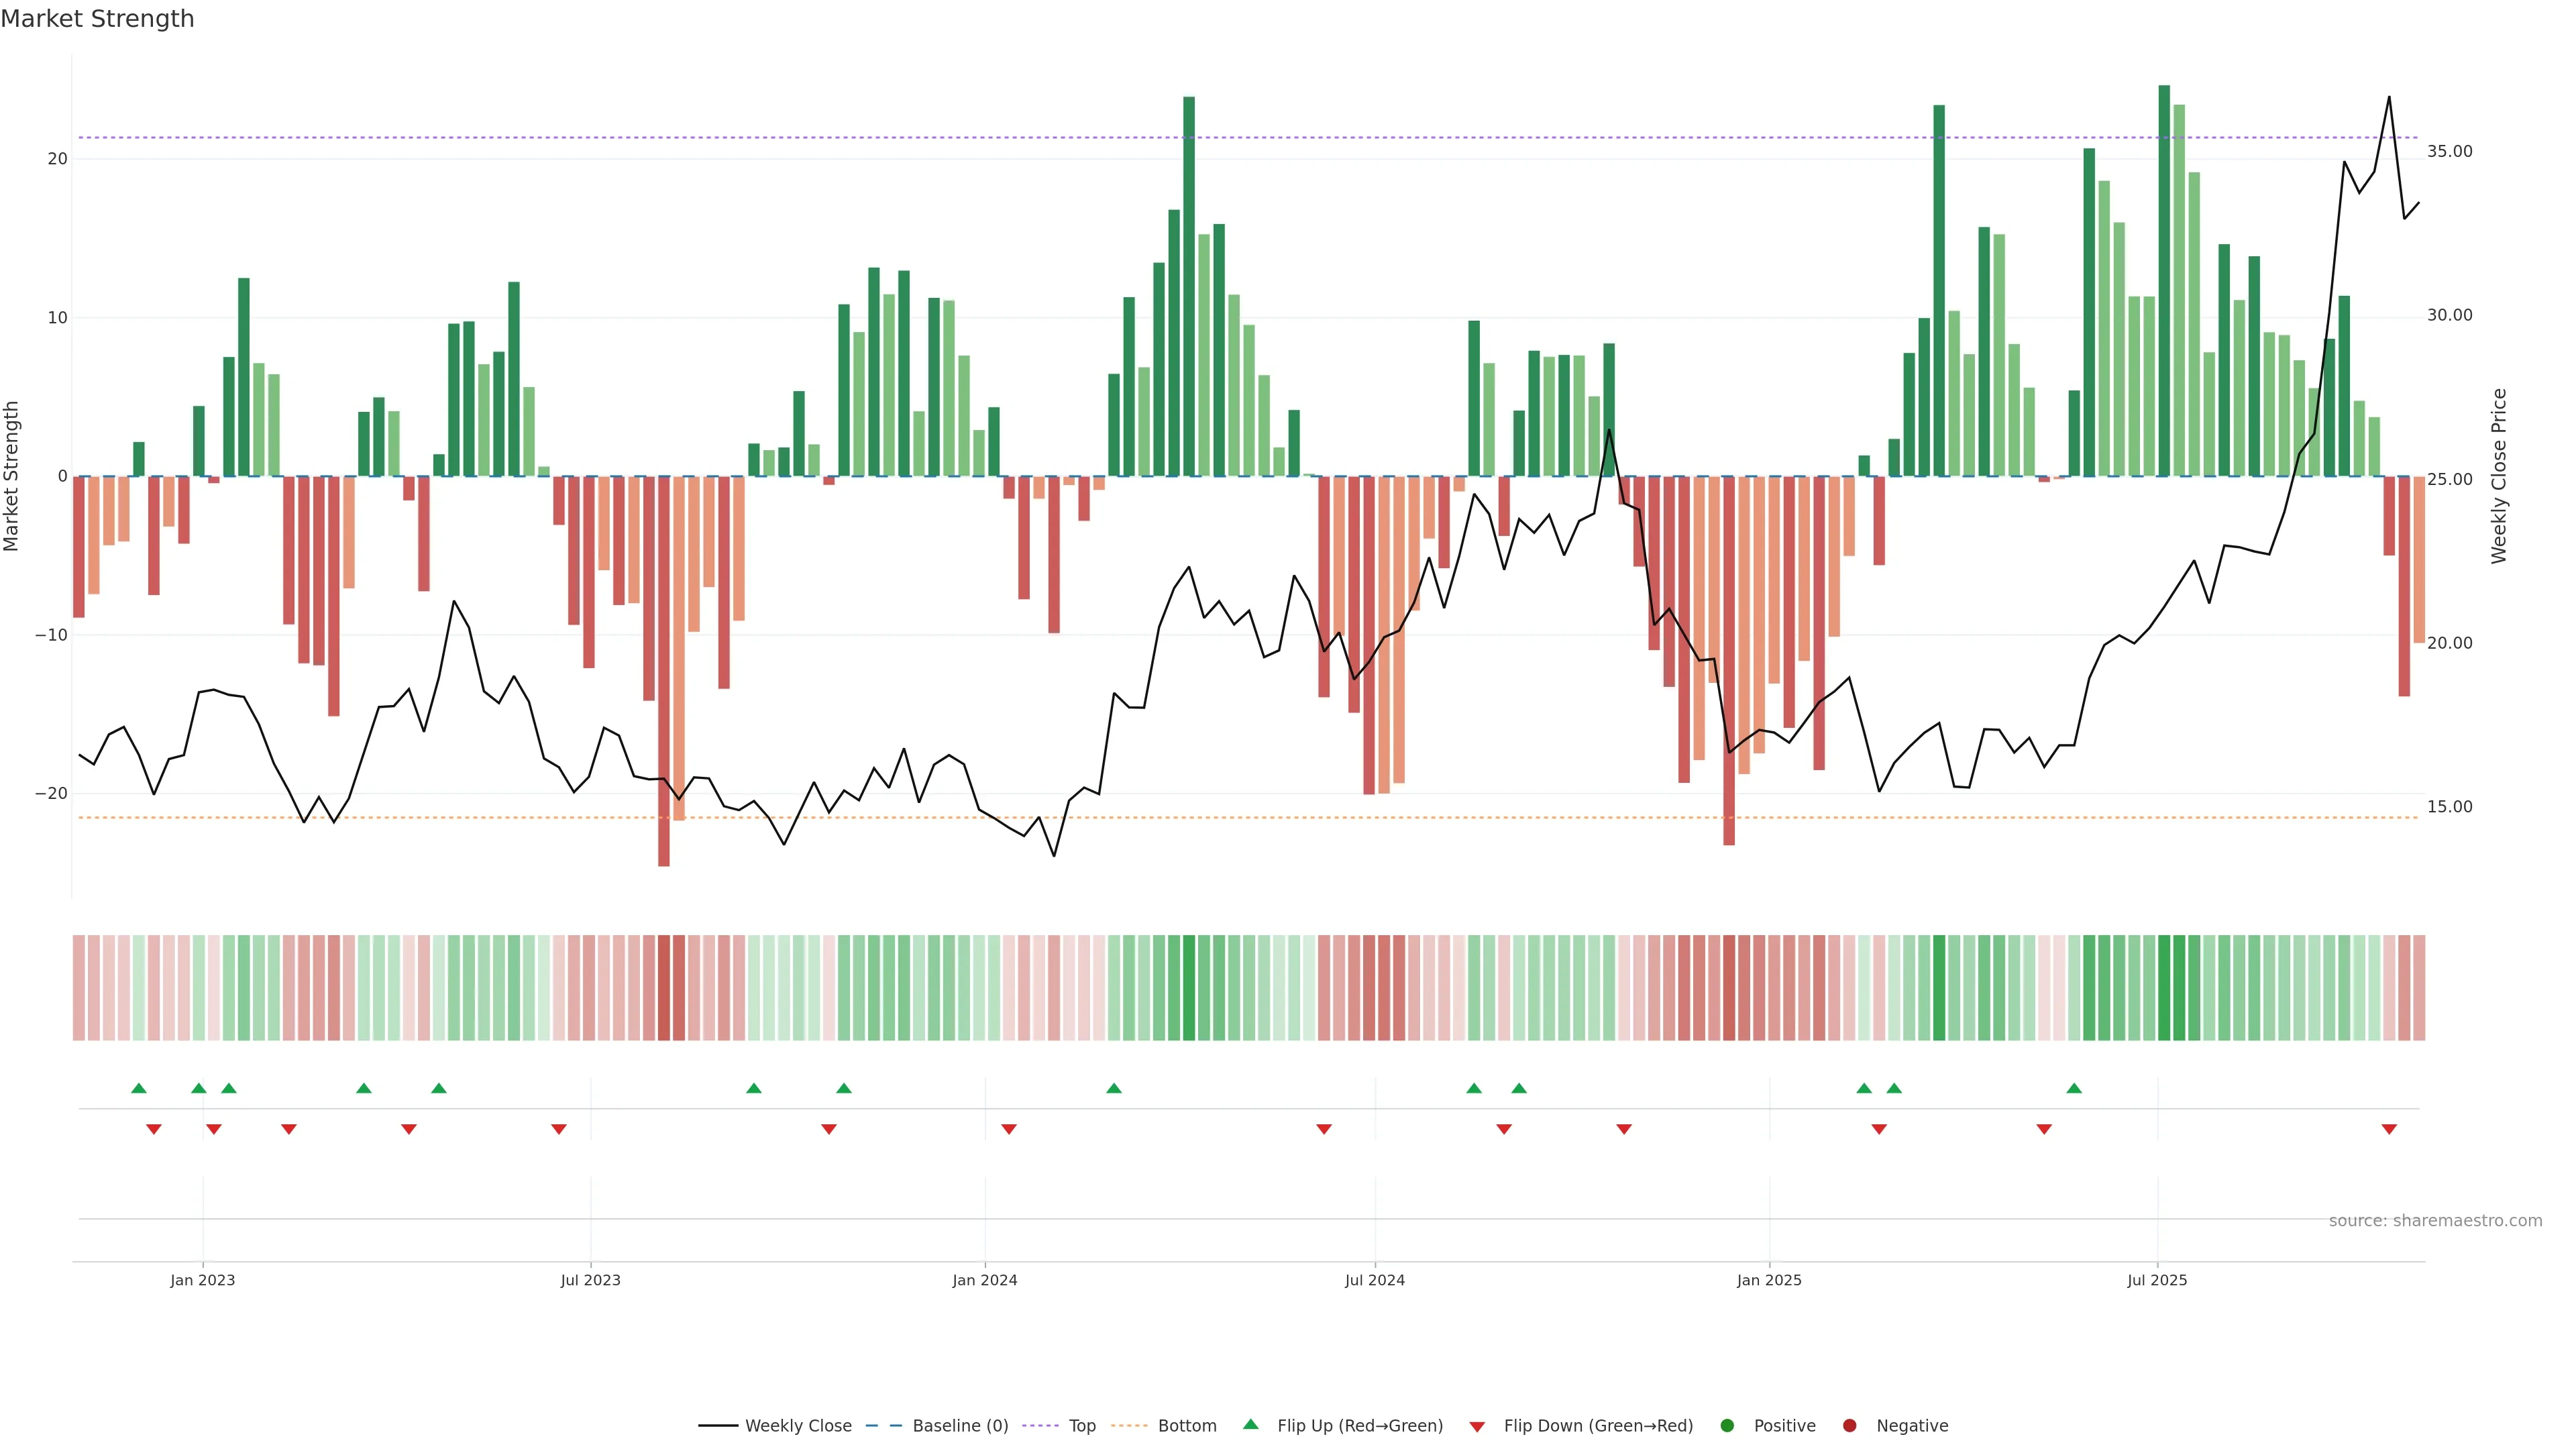
Task: Toggle Weekly Close legend entry
Action: point(797,1425)
